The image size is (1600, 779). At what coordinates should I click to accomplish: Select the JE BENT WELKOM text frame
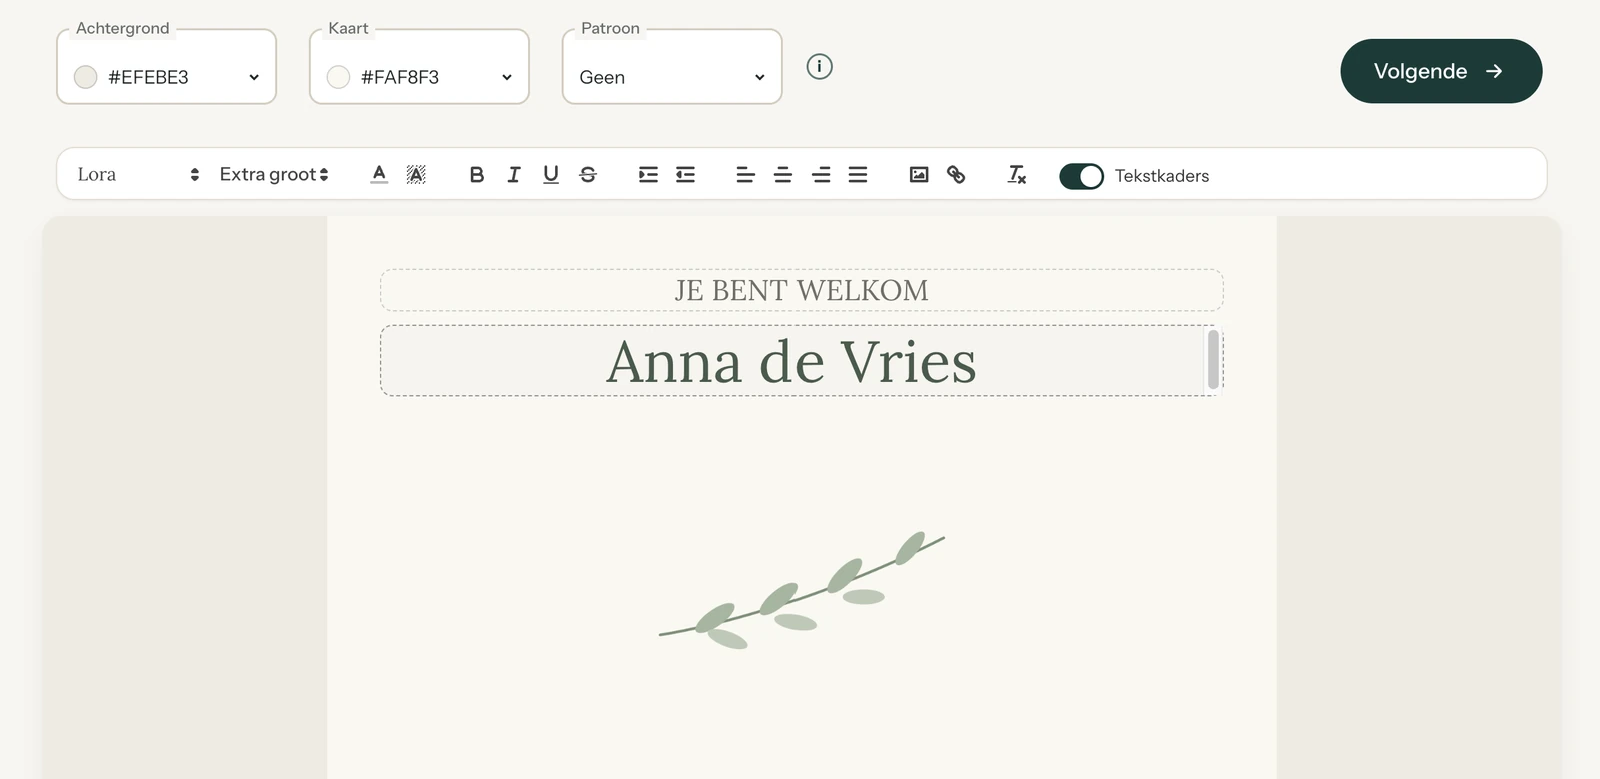(x=801, y=290)
